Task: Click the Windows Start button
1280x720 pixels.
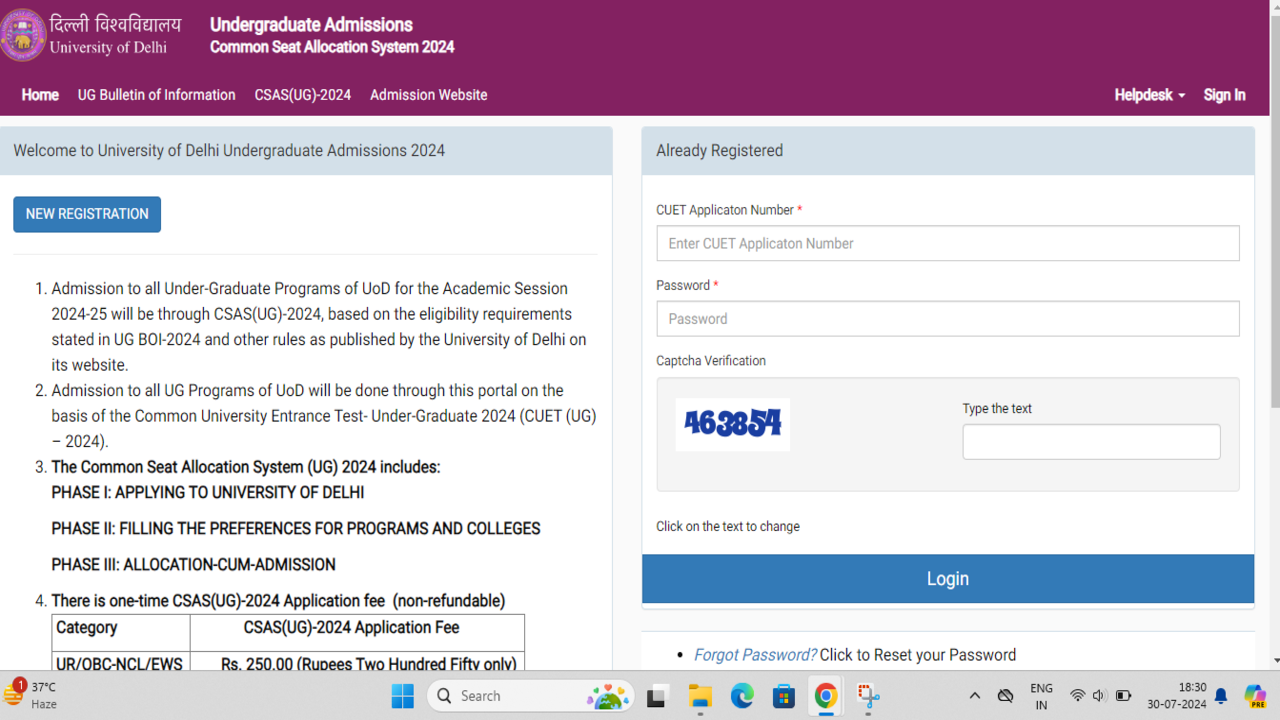Action: coord(402,696)
